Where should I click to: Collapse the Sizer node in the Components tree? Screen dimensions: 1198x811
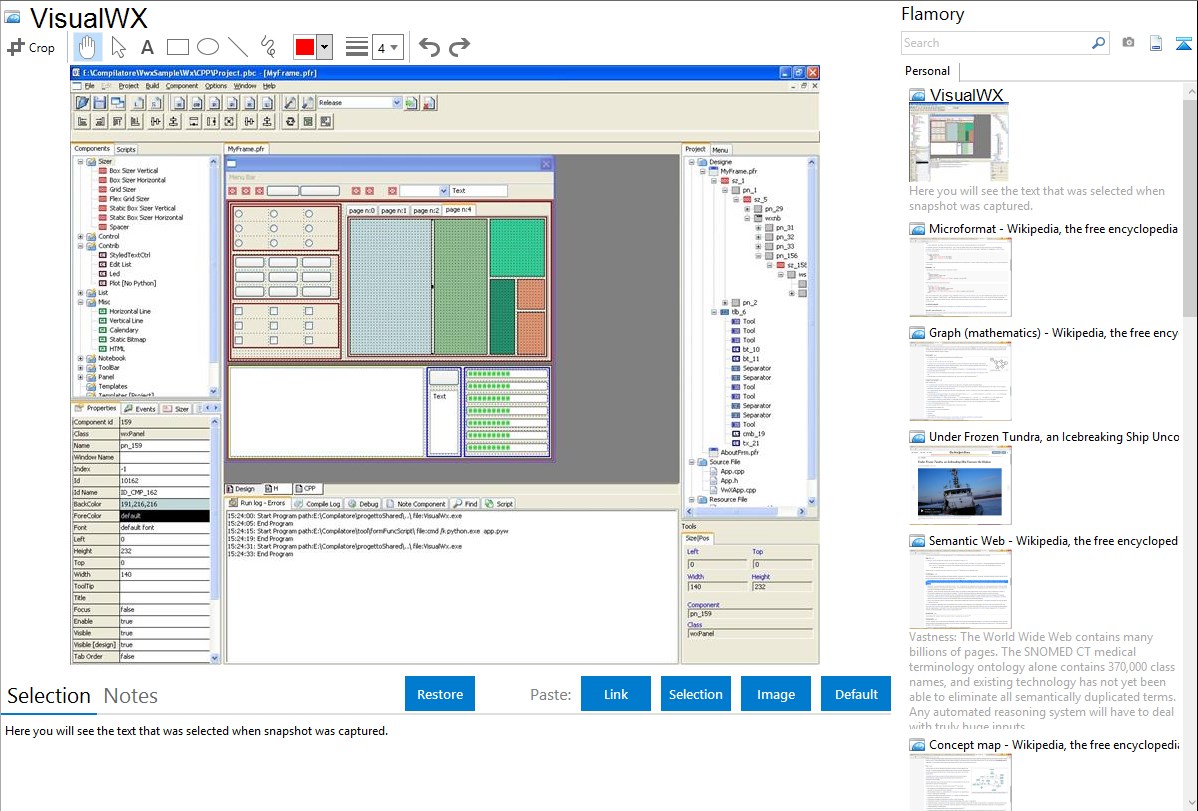pos(80,161)
